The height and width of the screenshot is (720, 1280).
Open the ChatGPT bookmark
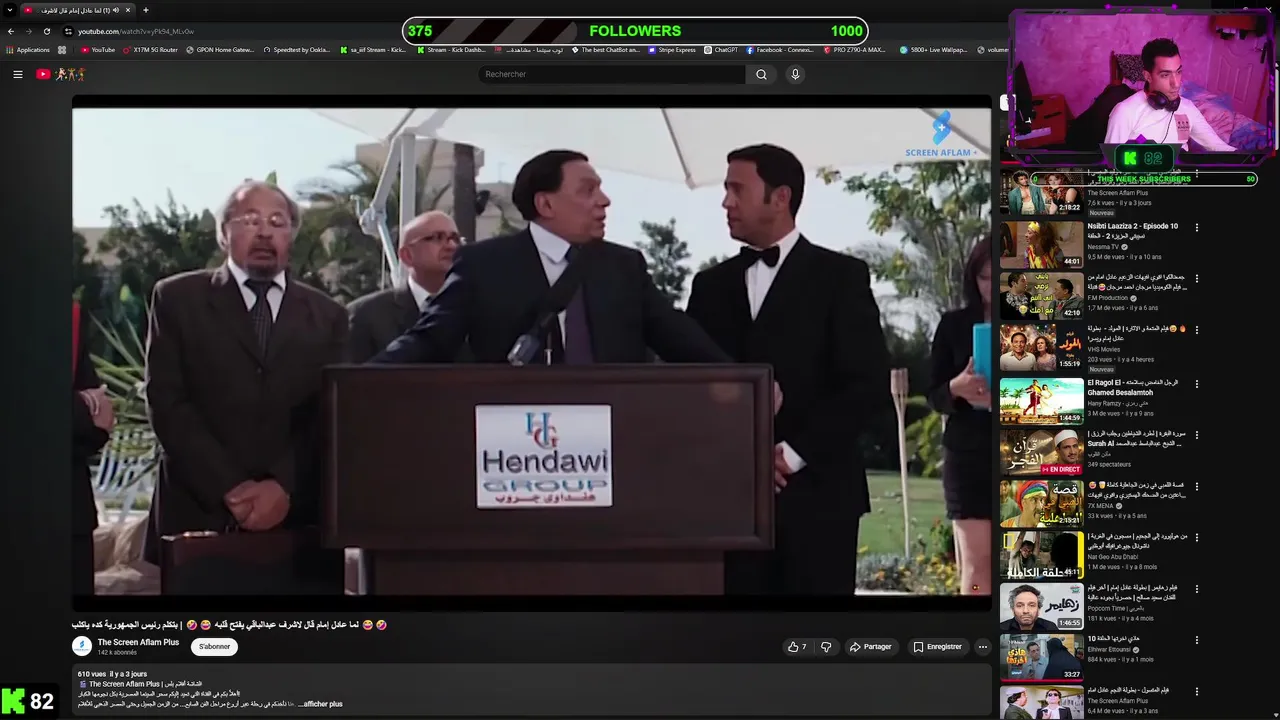coord(720,50)
